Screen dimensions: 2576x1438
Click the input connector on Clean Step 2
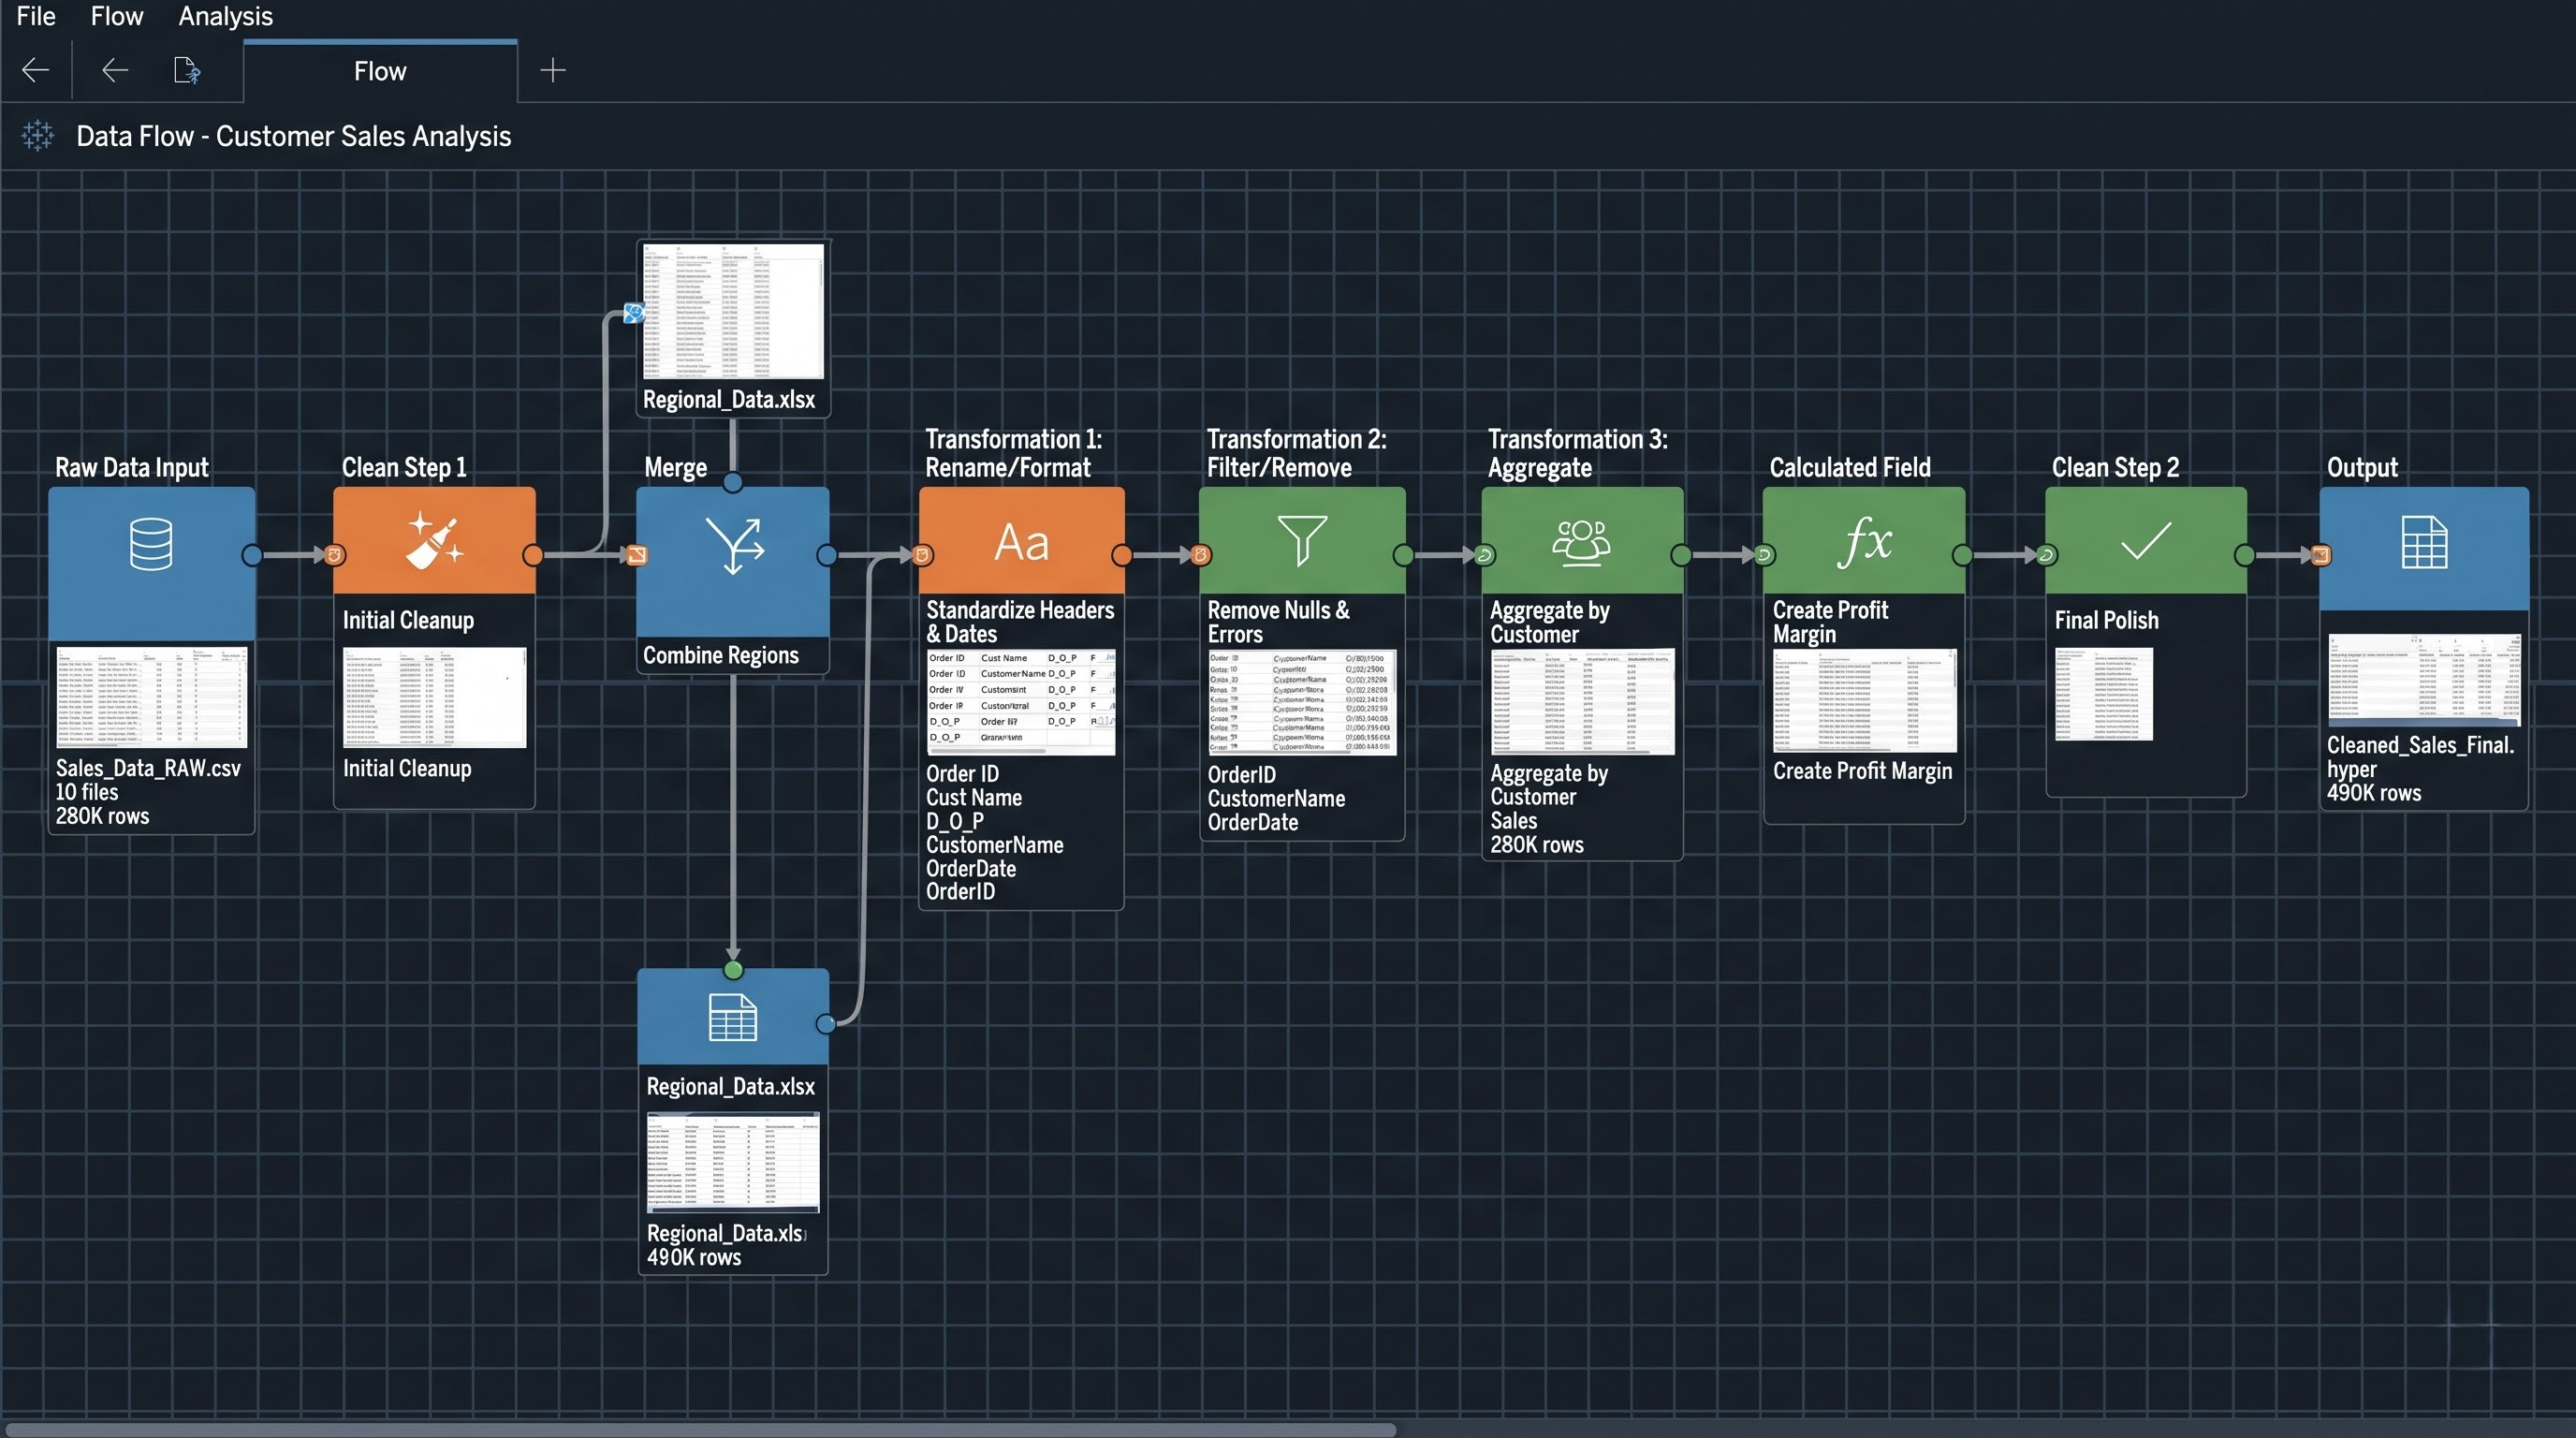pyautogui.click(x=2047, y=555)
